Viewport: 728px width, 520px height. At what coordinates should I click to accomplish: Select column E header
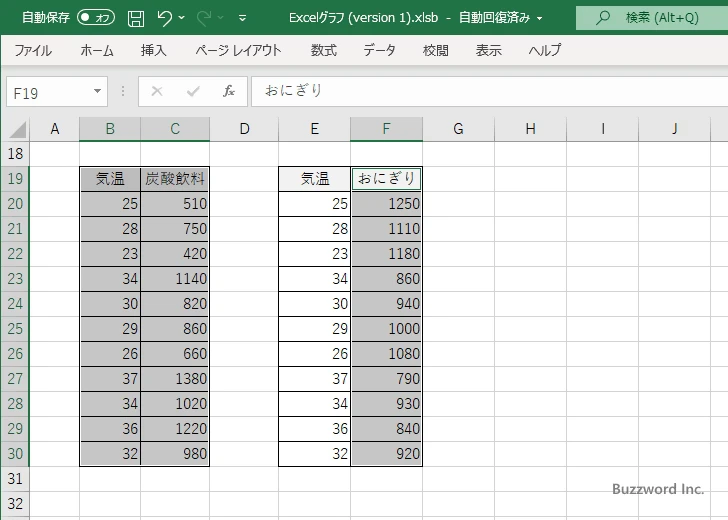[314, 129]
